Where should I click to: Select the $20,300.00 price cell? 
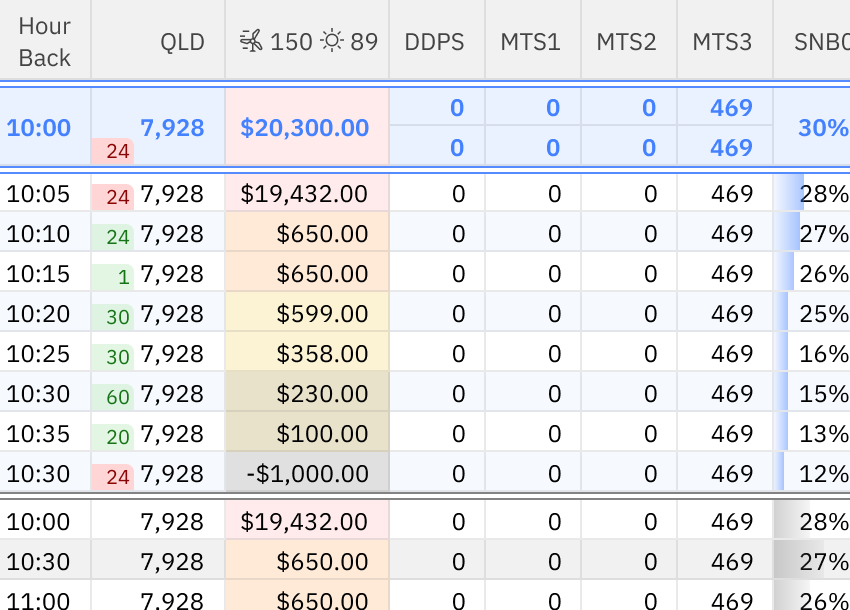click(x=305, y=128)
